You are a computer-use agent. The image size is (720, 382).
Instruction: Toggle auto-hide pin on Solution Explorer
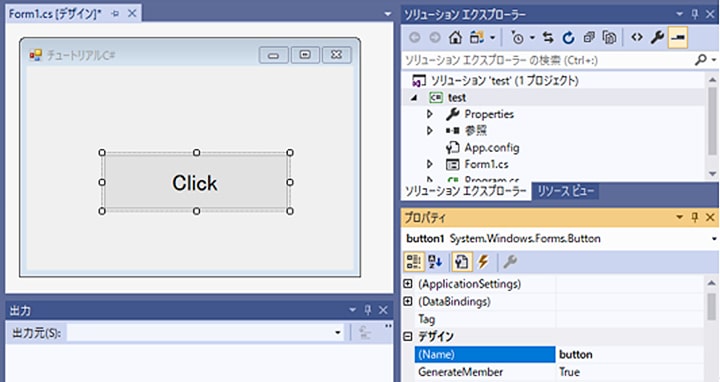695,14
